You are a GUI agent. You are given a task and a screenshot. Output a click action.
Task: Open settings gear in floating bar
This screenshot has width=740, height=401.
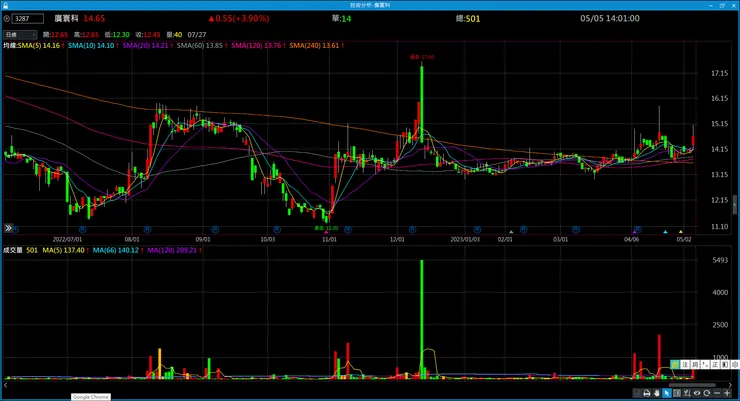click(x=735, y=365)
